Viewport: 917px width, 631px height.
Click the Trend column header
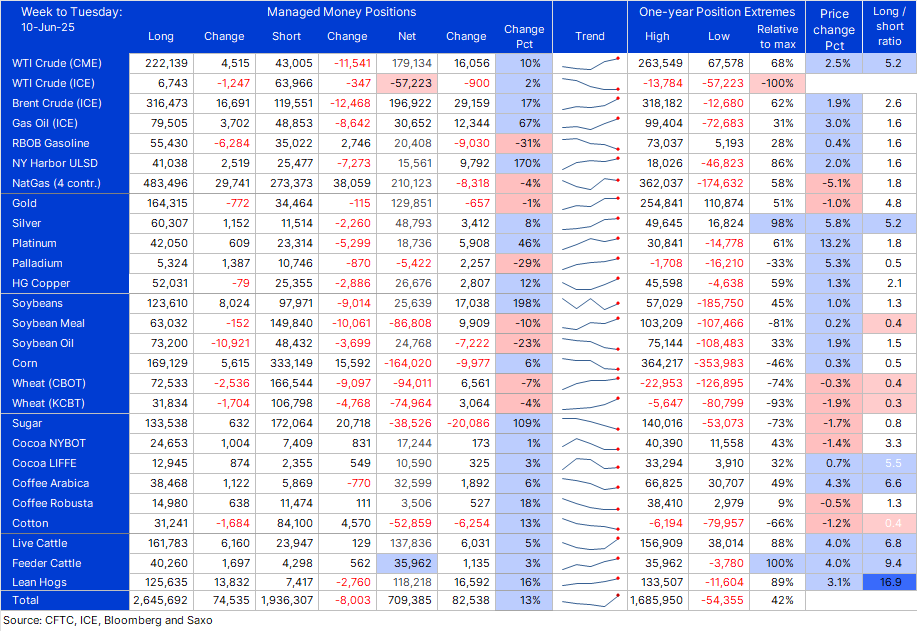click(x=590, y=36)
